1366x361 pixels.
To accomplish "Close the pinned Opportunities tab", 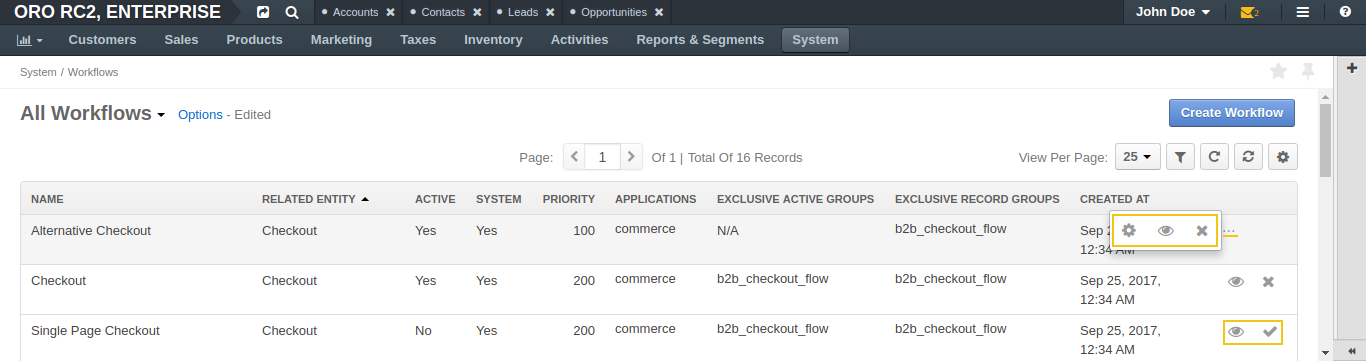I will click(658, 13).
